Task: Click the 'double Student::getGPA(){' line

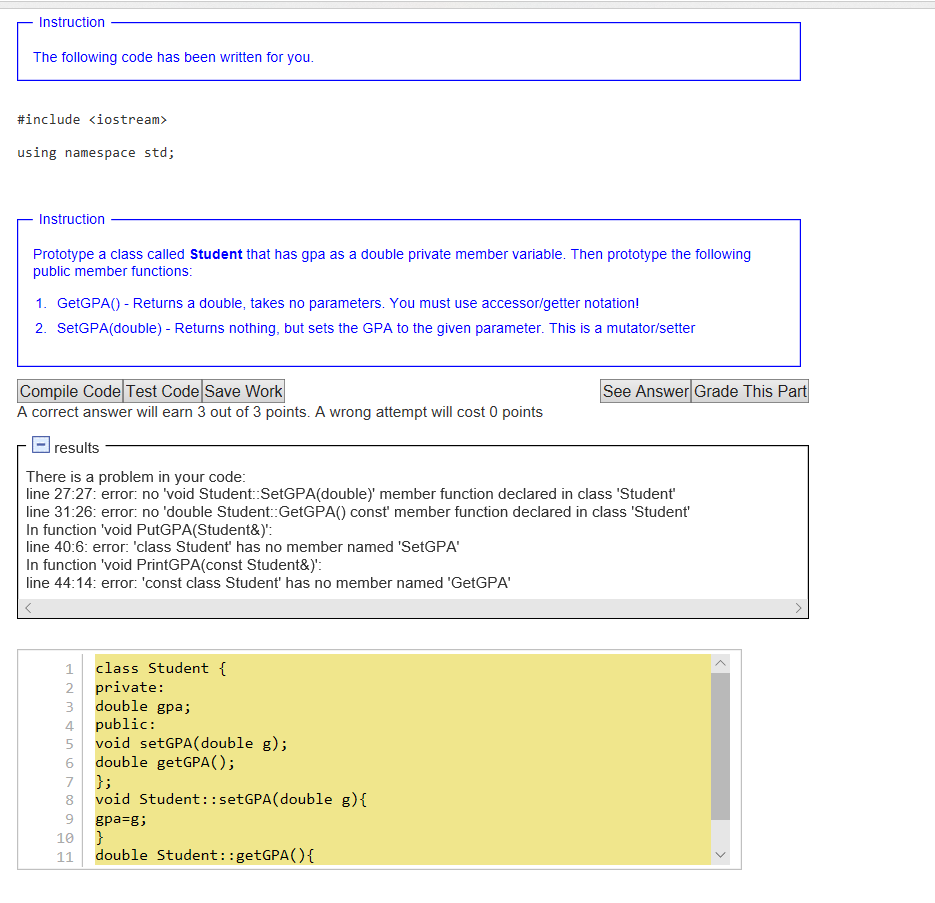Action: click(x=205, y=855)
